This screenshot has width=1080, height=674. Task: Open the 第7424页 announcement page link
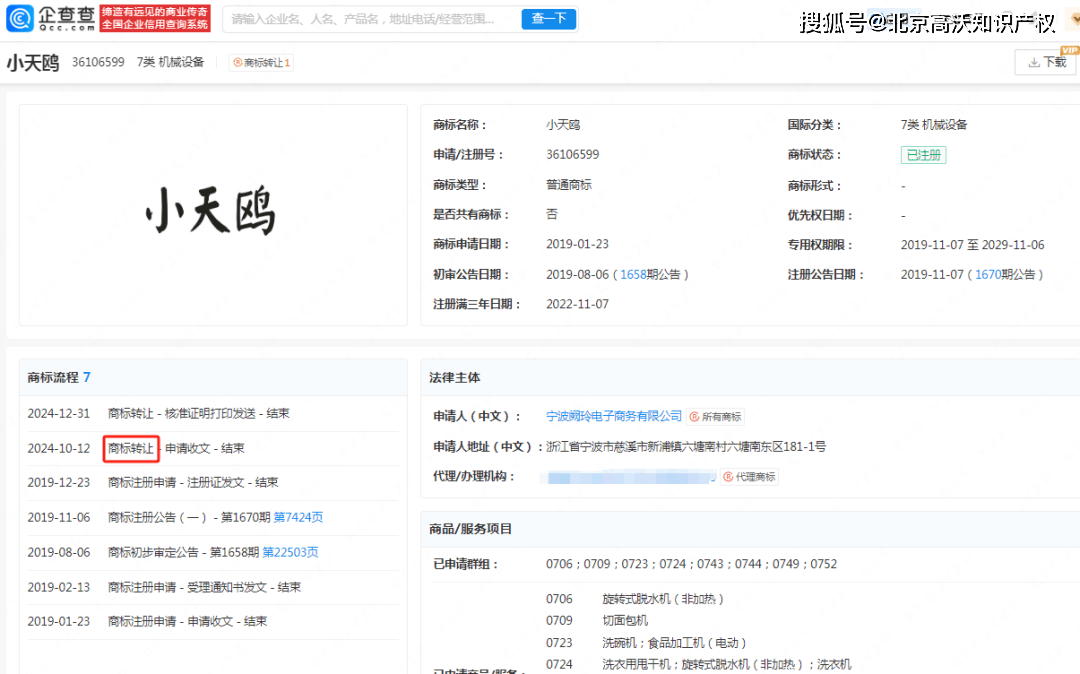(x=298, y=517)
